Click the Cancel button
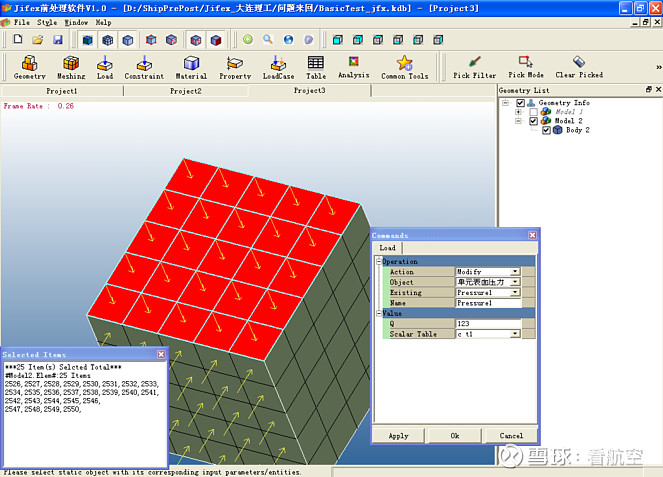This screenshot has width=663, height=477. tap(511, 436)
